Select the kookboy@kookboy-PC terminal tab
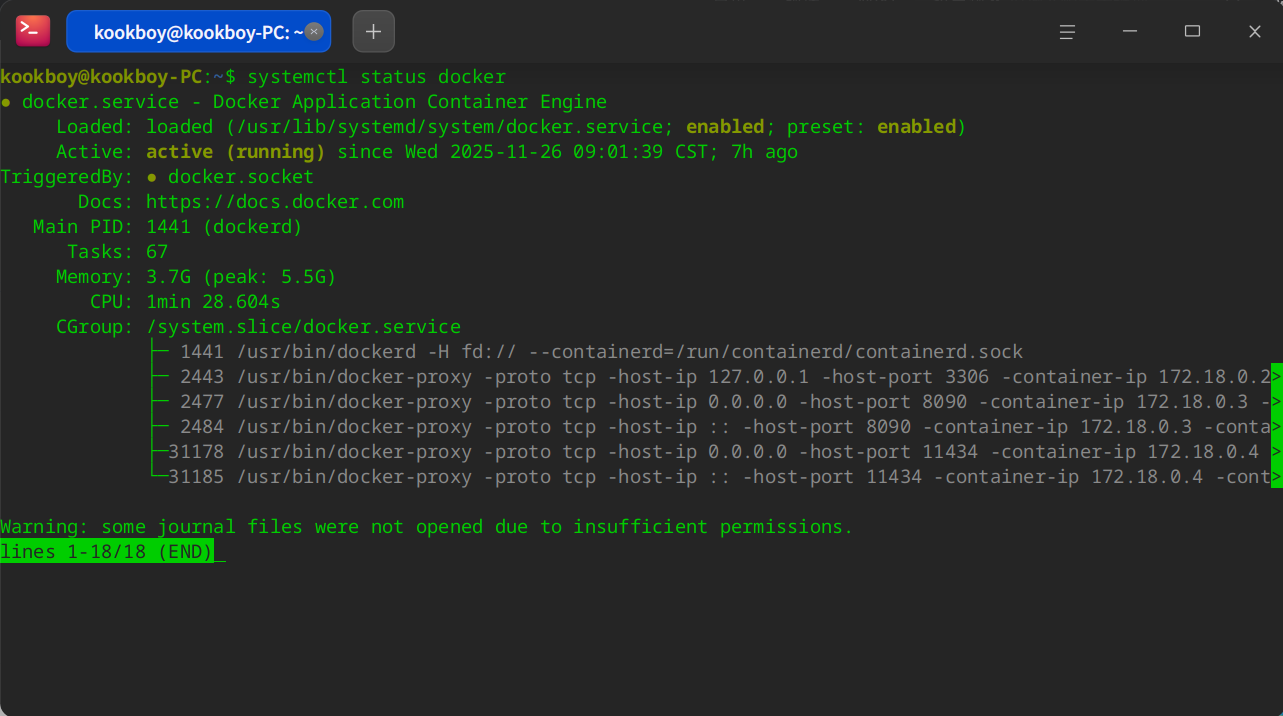Viewport: 1283px width, 716px height. pos(198,32)
